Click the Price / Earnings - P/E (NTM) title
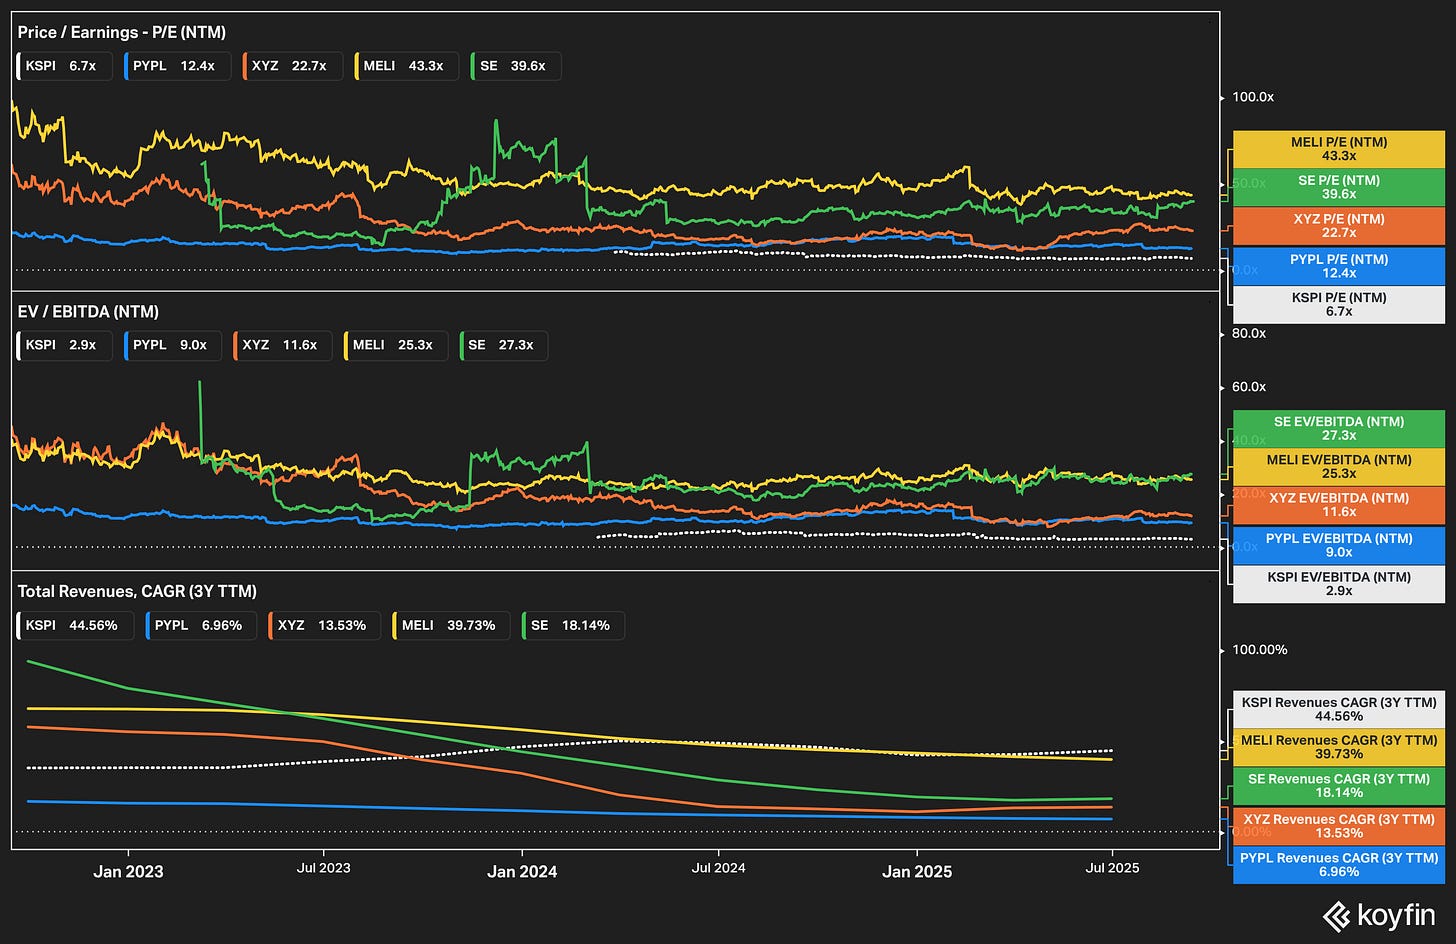Image resolution: width=1456 pixels, height=944 pixels. click(x=122, y=33)
